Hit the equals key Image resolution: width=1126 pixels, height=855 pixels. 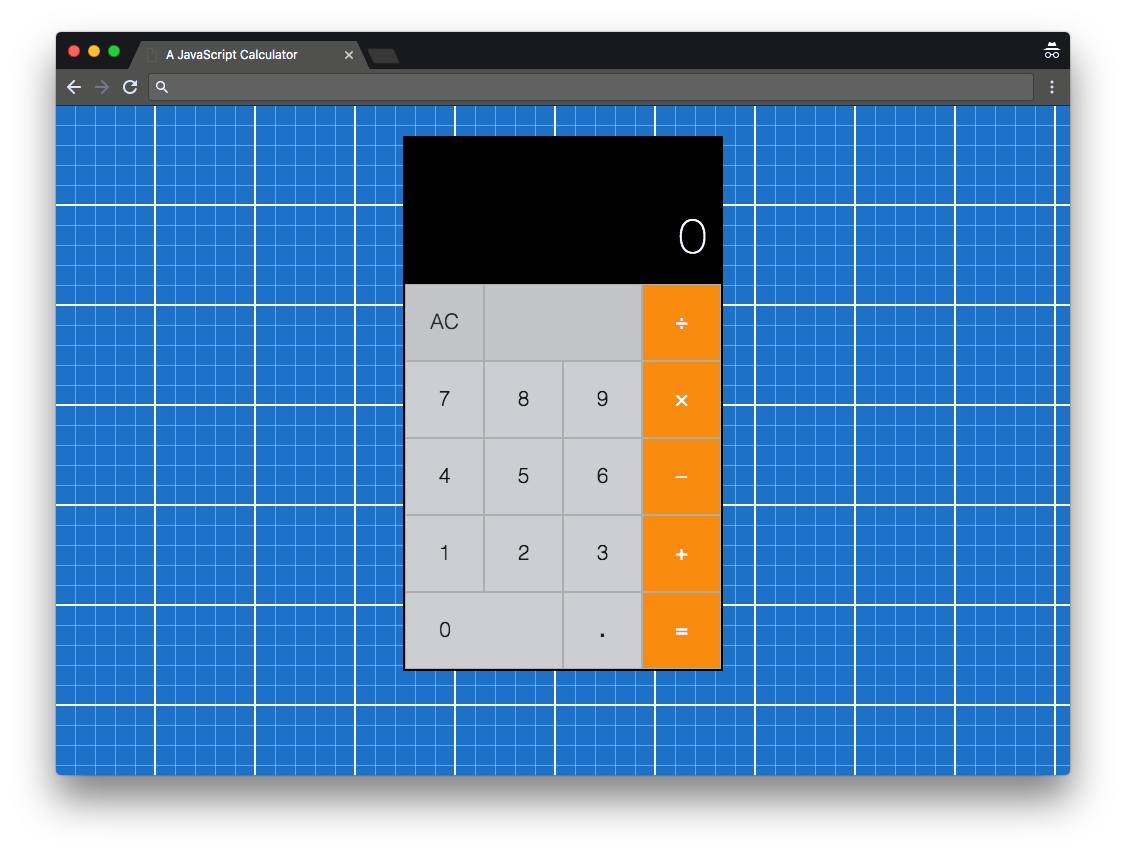point(681,631)
